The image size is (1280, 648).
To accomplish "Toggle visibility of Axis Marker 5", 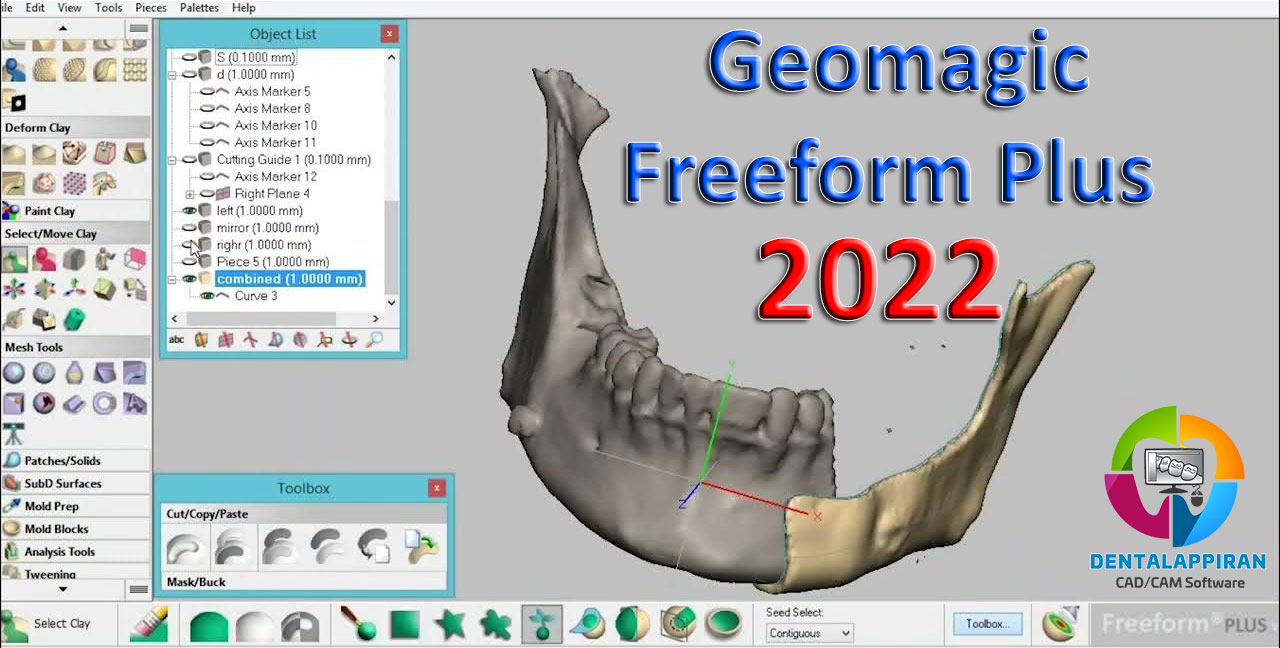I will click(208, 92).
